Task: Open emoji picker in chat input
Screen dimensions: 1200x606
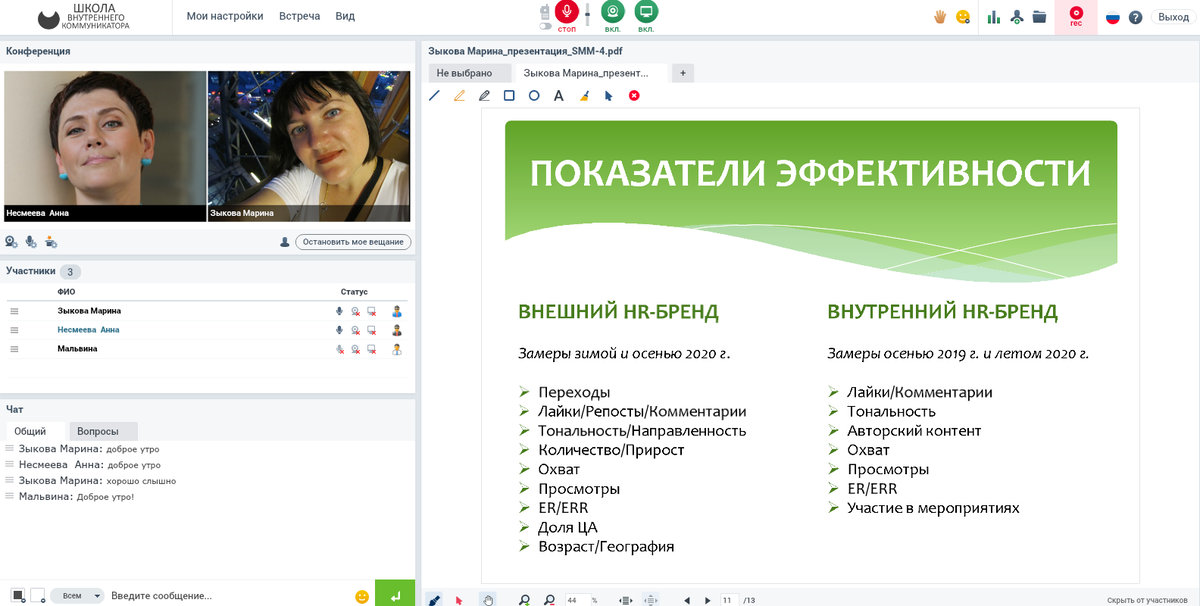Action: (x=362, y=597)
